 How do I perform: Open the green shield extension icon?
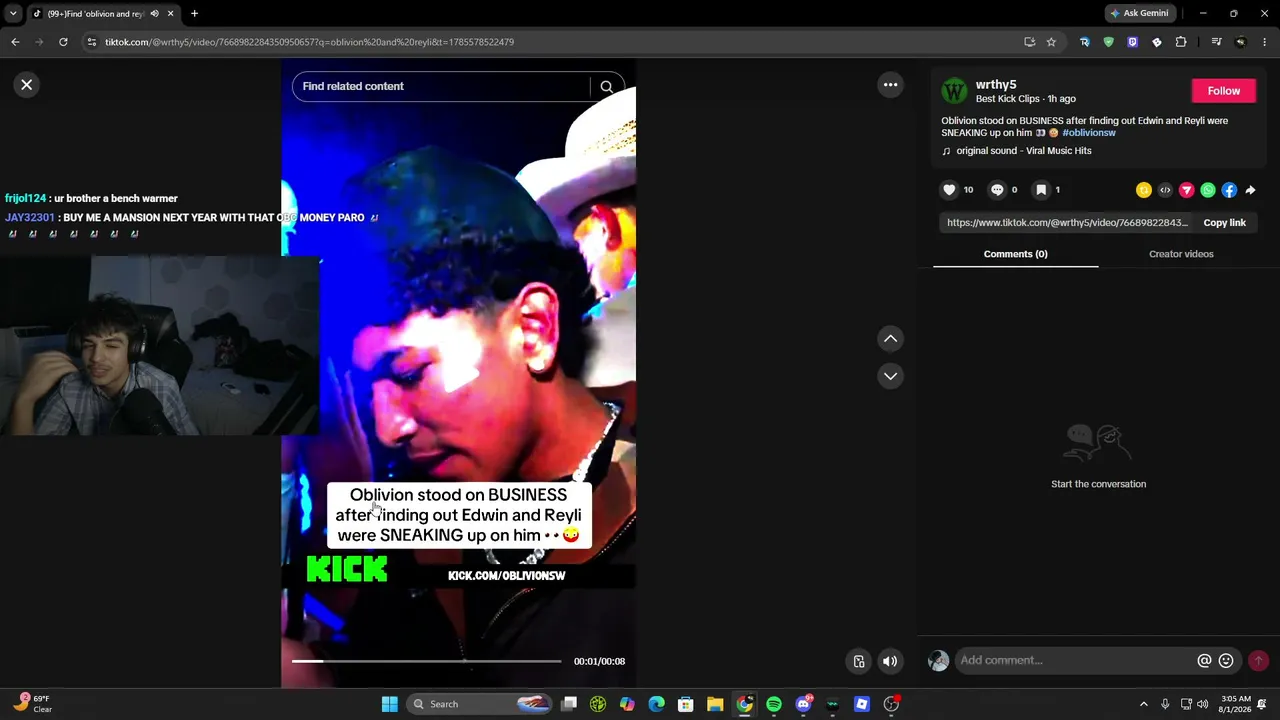click(1108, 42)
